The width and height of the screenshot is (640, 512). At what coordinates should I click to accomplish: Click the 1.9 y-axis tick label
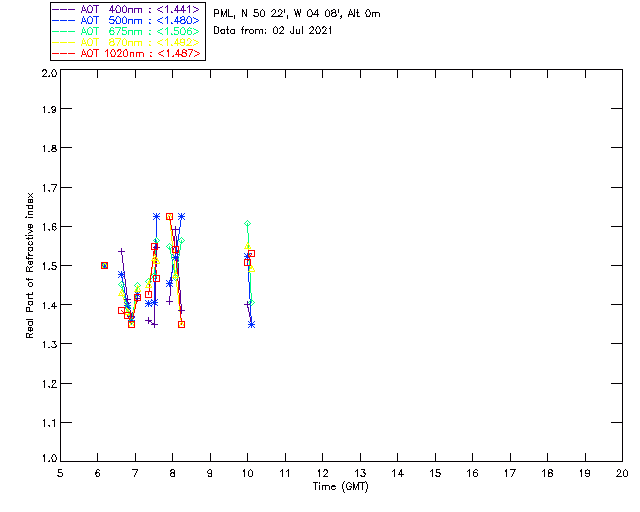coord(49,109)
